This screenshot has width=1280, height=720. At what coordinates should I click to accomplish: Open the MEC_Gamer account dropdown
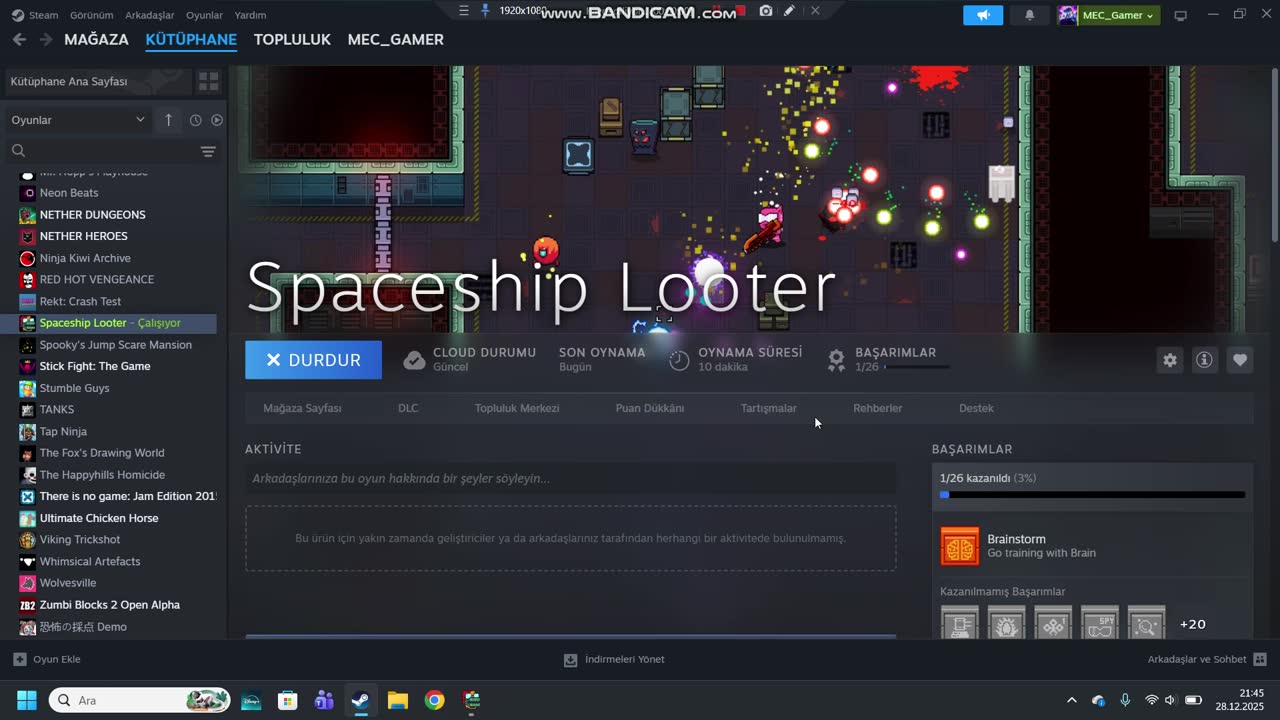tap(1109, 15)
